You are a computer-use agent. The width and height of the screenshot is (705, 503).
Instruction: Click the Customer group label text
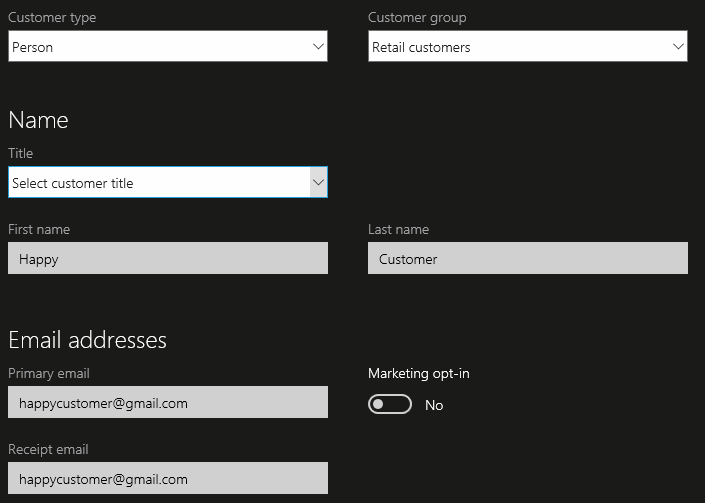417,18
